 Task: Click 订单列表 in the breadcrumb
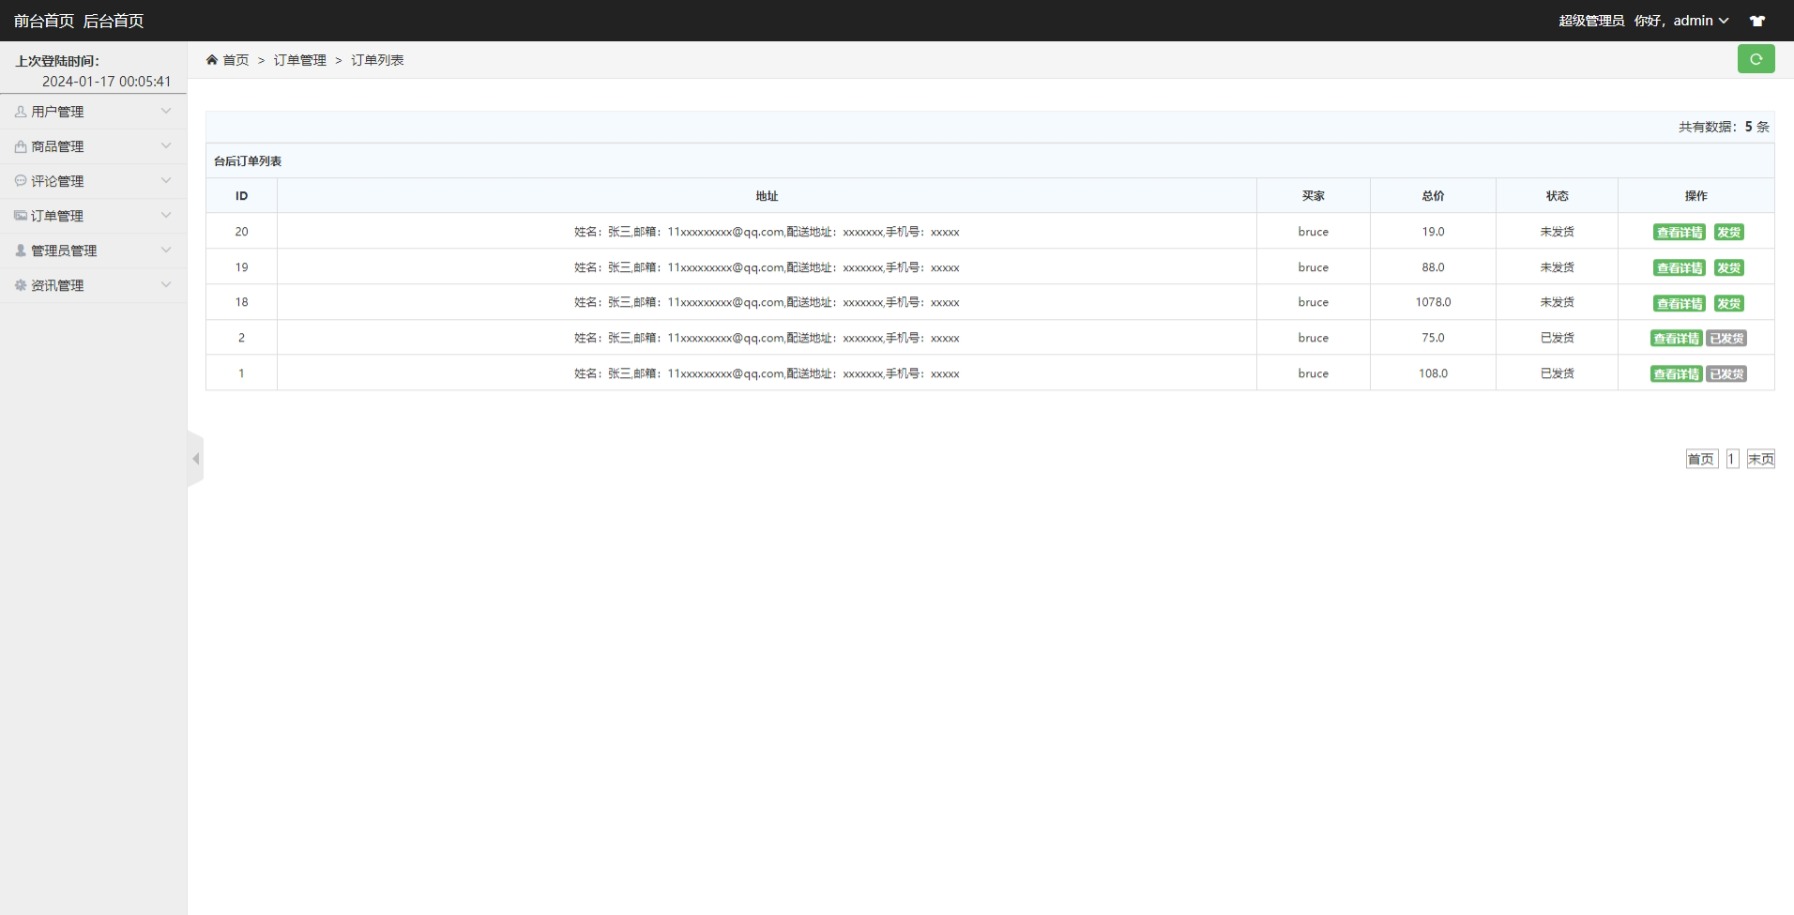click(x=377, y=60)
